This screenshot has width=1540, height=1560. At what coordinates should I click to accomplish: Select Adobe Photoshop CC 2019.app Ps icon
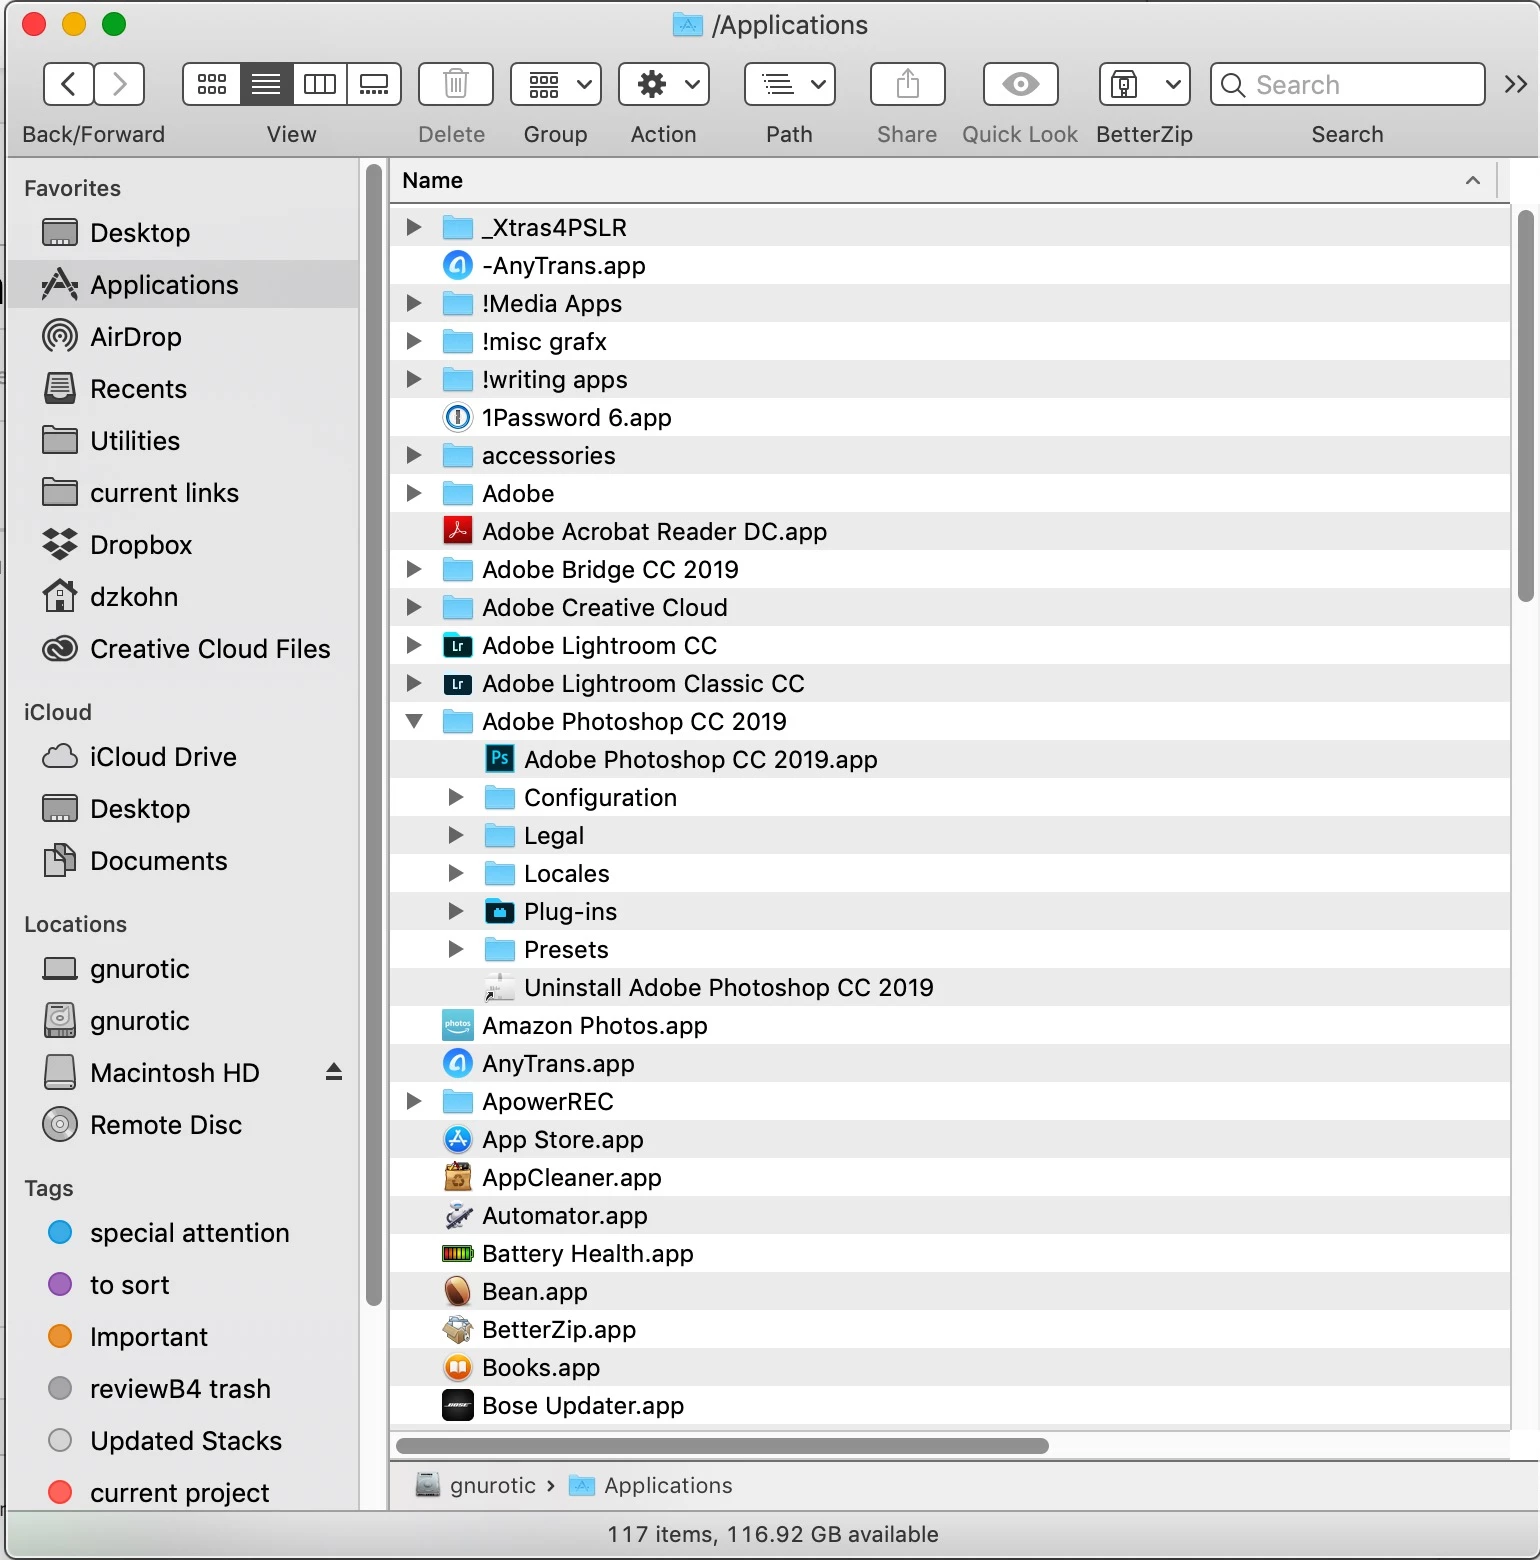[x=500, y=759]
